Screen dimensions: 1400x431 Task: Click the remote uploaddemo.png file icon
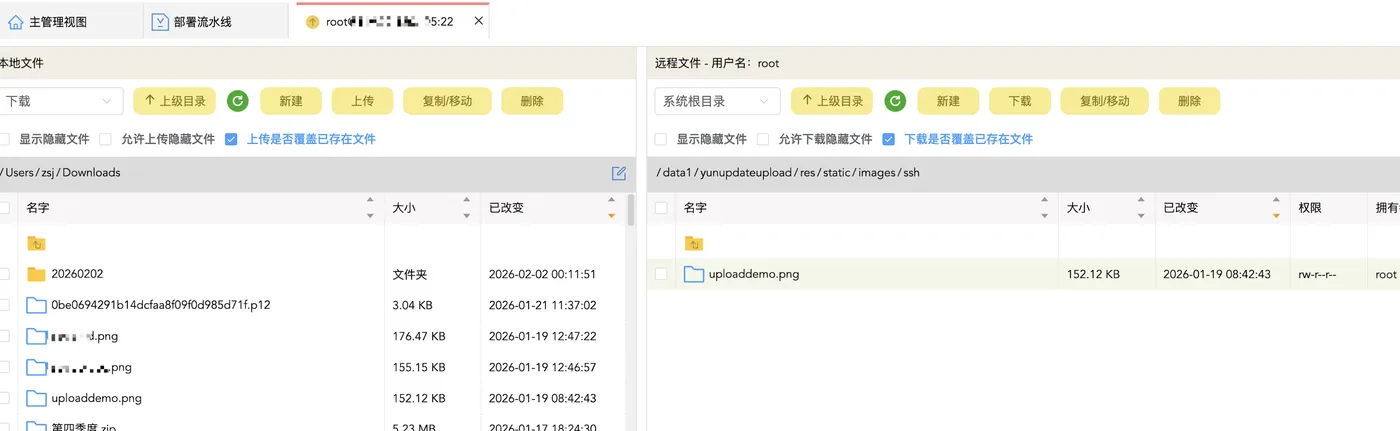click(x=694, y=274)
